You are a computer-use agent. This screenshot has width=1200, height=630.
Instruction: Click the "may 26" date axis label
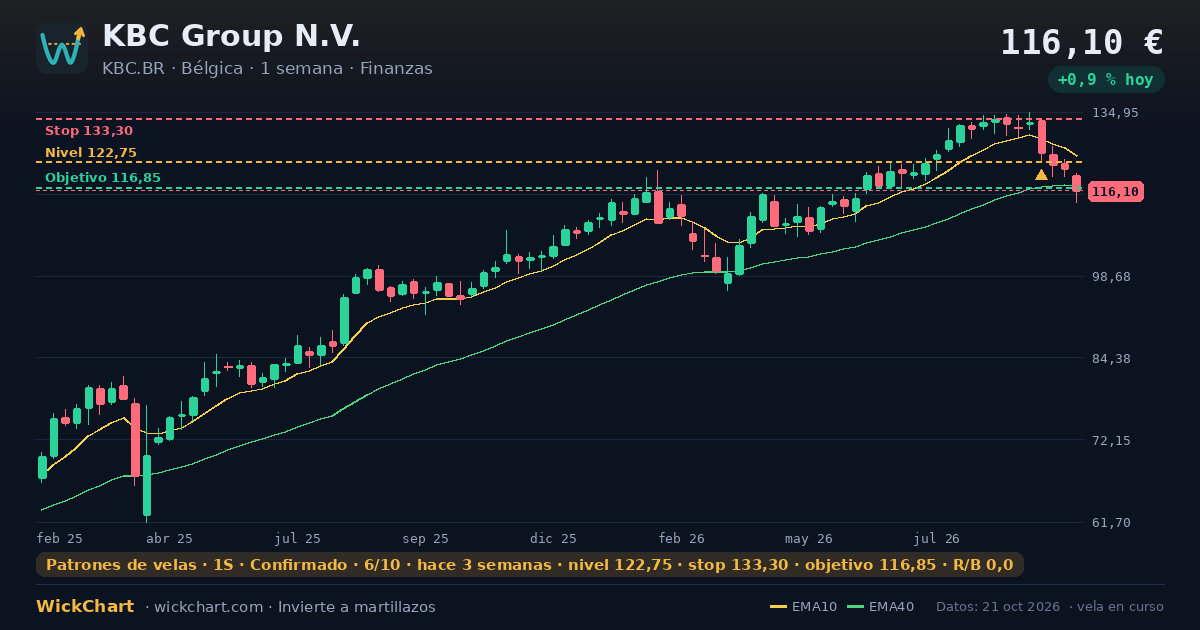pyautogui.click(x=809, y=538)
